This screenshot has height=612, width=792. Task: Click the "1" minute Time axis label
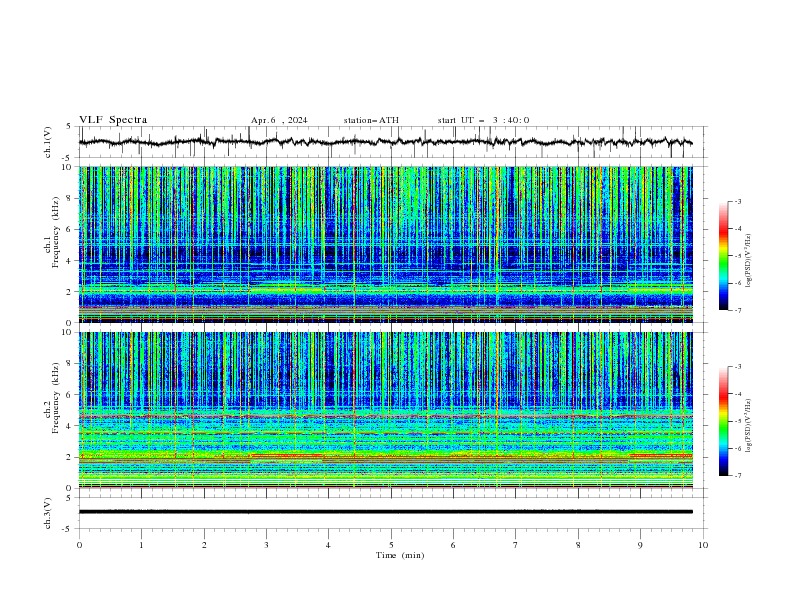coord(141,545)
